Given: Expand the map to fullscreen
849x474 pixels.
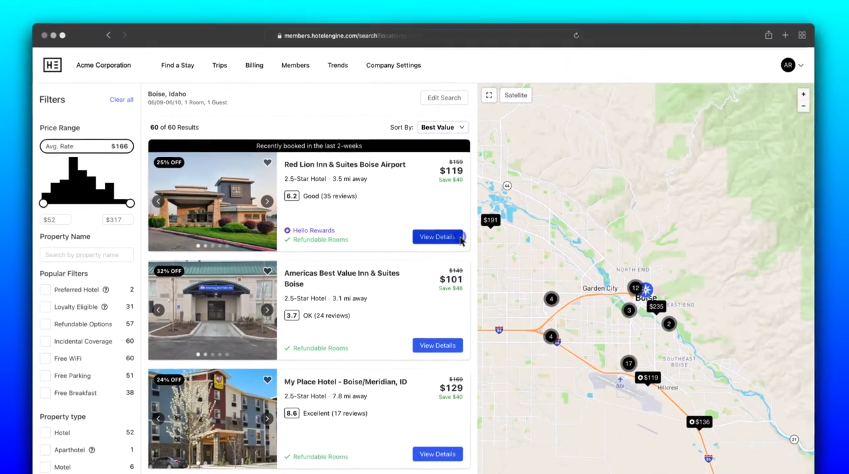Looking at the screenshot, I should 489,95.
